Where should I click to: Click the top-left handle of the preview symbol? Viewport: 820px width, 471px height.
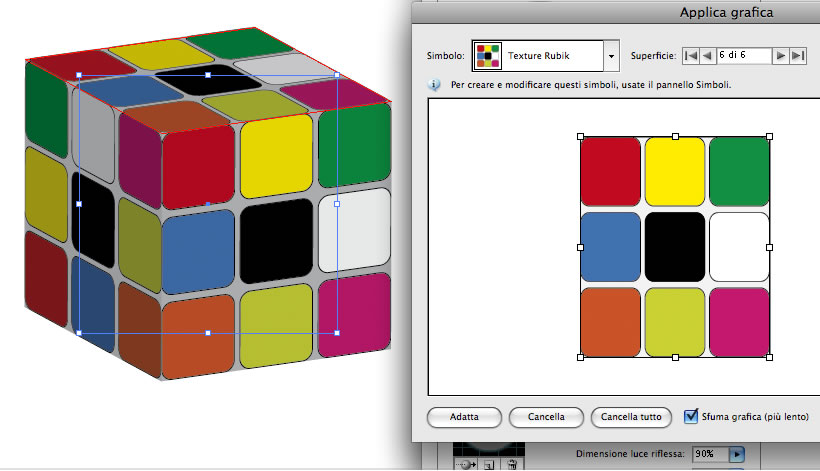(580, 136)
